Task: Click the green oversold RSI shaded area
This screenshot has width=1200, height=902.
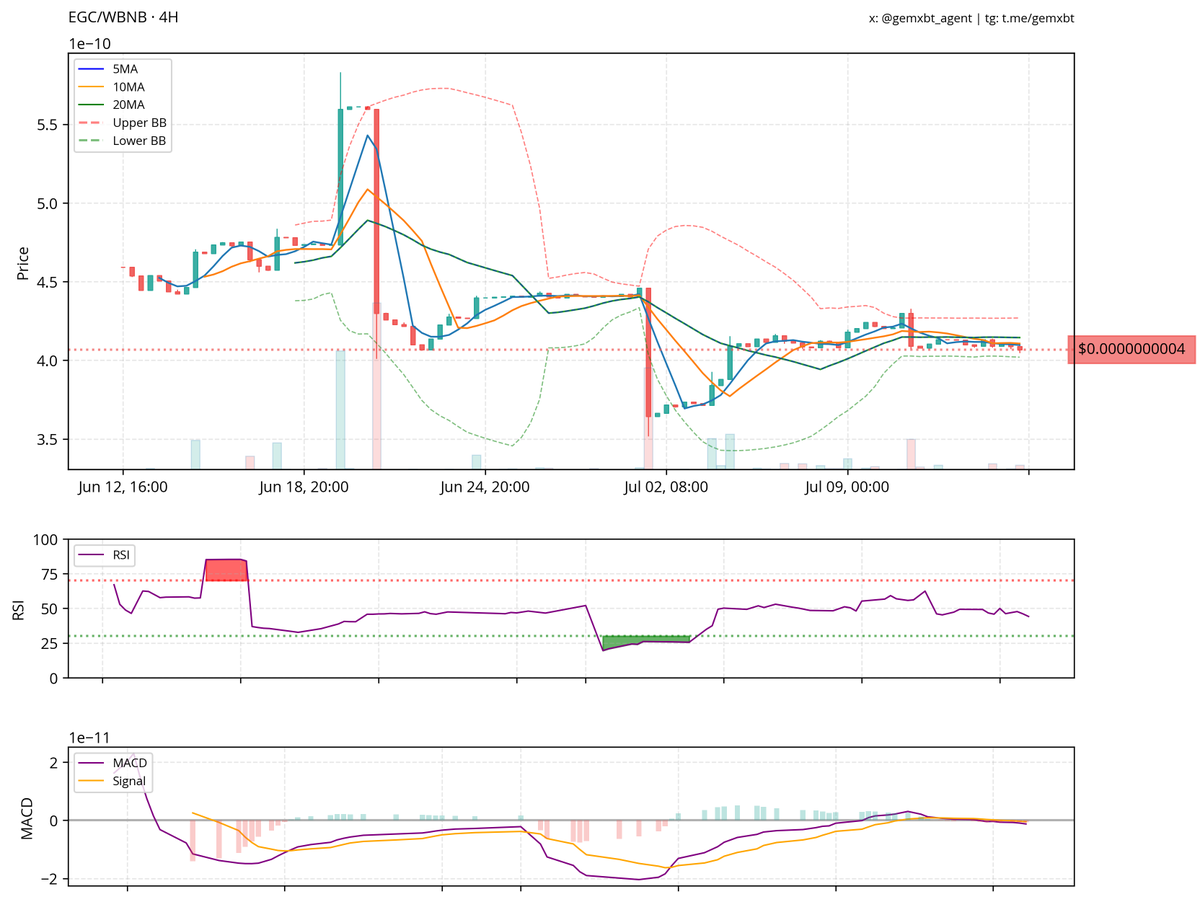Action: pyautogui.click(x=647, y=641)
